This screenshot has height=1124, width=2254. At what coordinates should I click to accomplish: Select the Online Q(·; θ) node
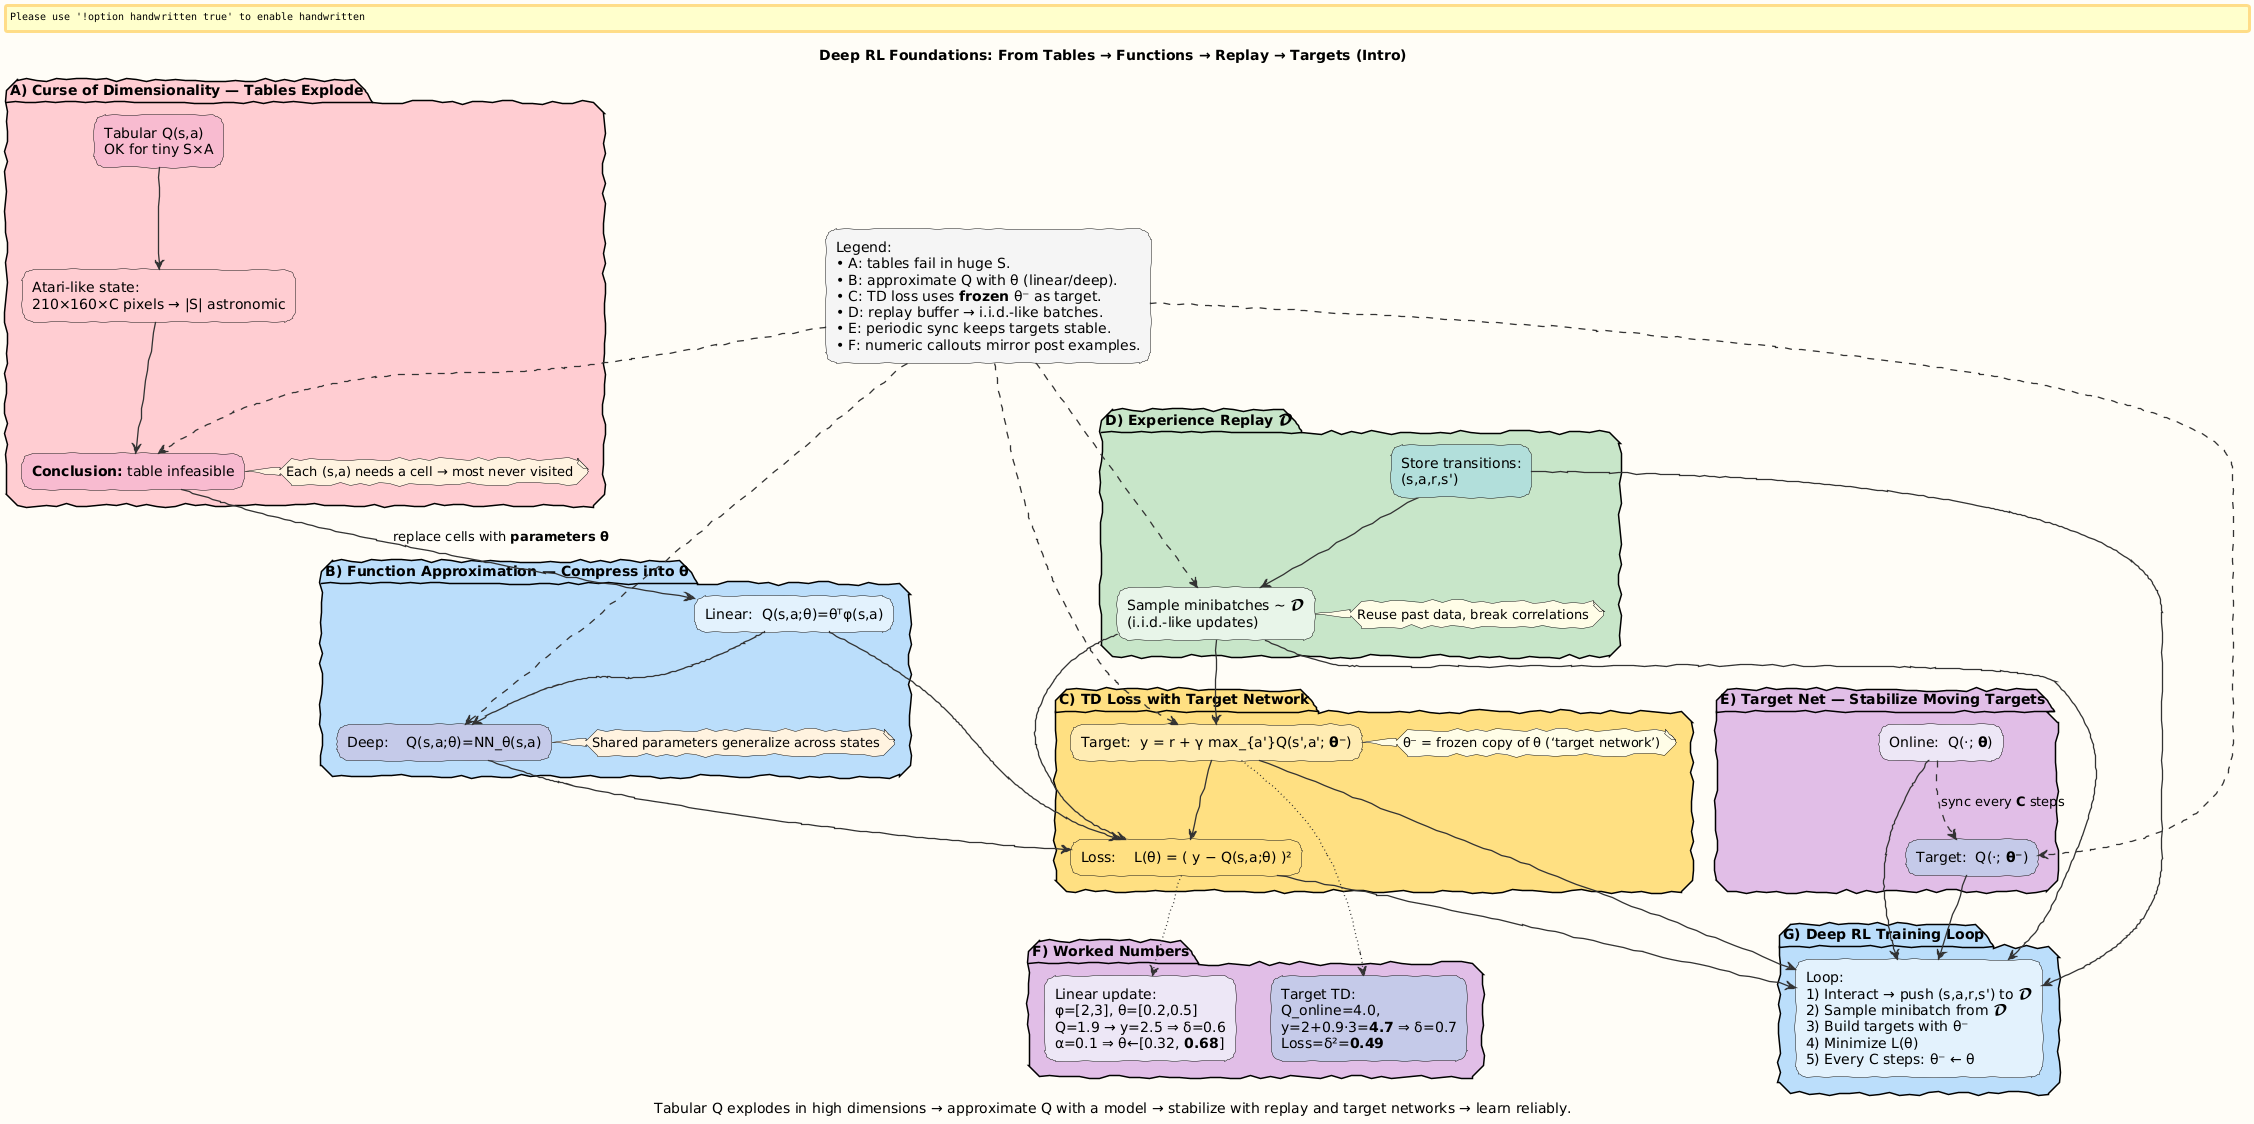click(1940, 742)
